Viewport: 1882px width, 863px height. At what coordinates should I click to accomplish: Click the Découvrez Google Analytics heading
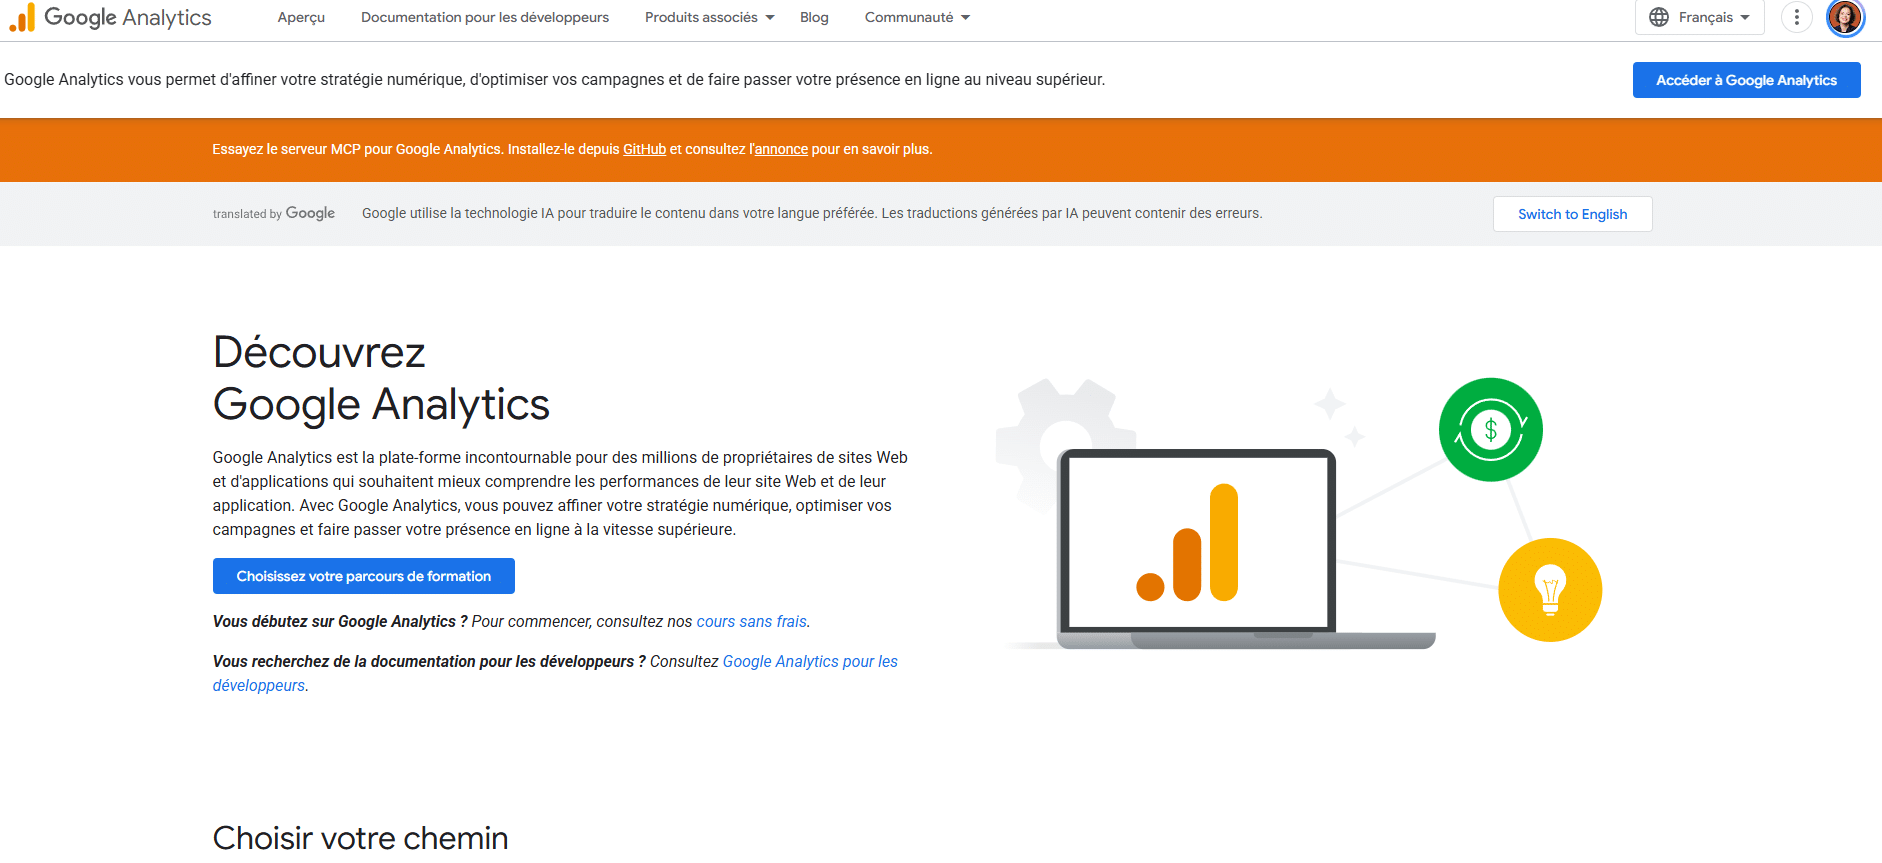pos(381,378)
